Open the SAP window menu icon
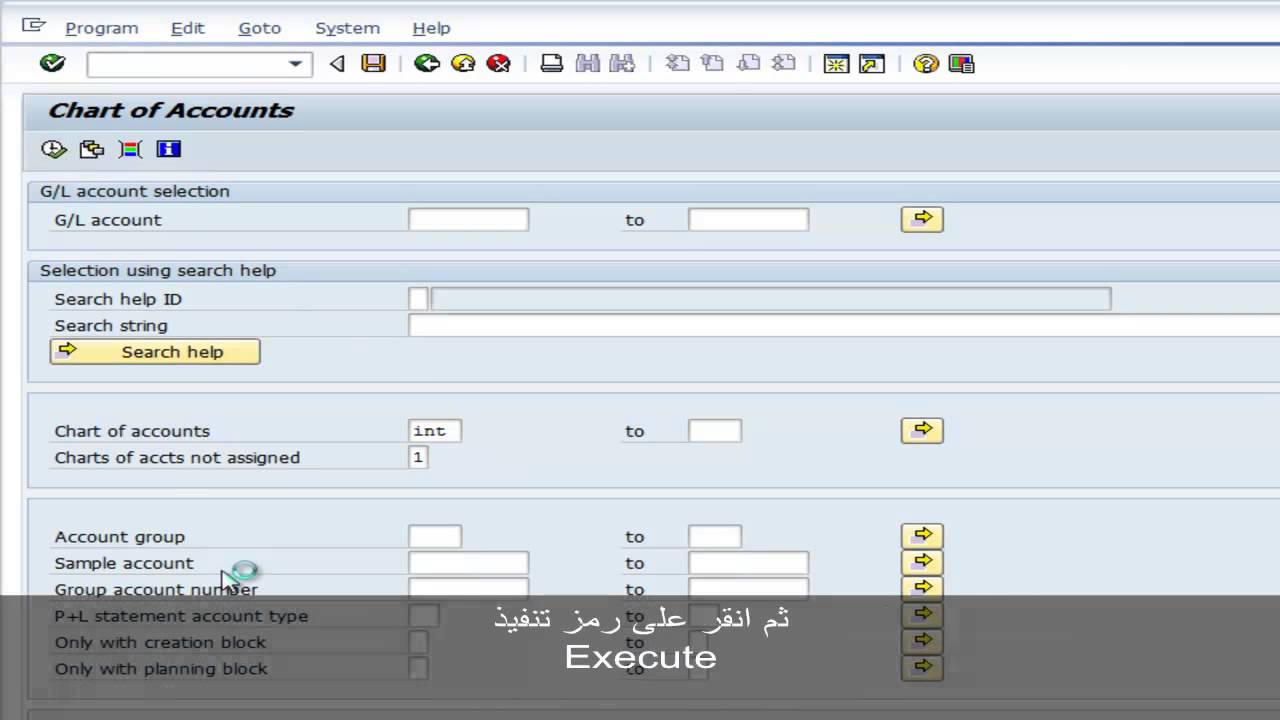 point(33,25)
